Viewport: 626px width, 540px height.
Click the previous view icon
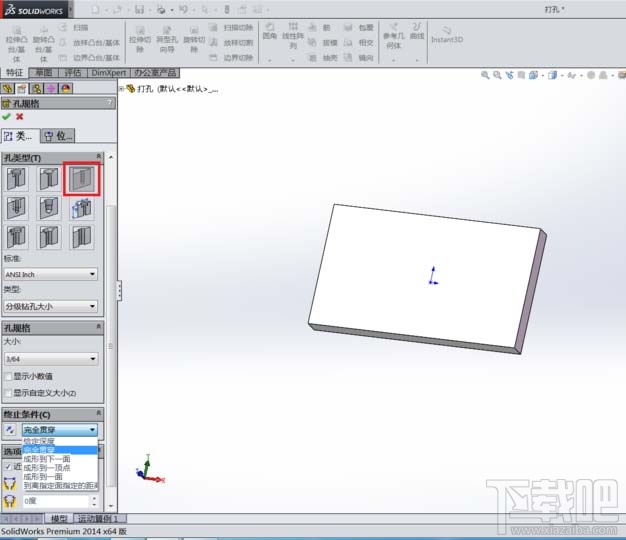(509, 75)
